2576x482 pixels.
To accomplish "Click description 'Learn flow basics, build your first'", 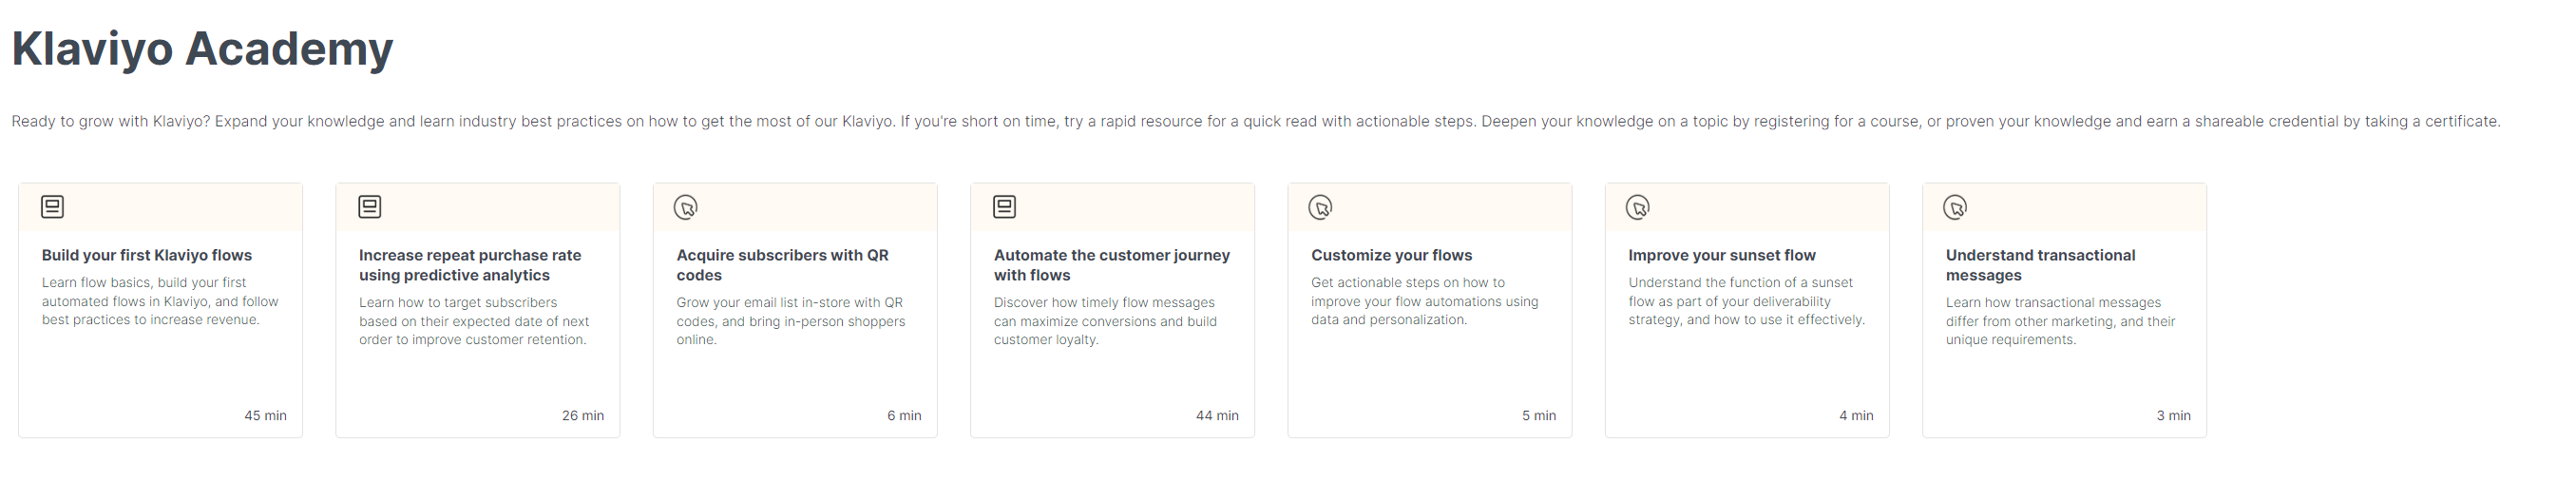I will (x=160, y=302).
